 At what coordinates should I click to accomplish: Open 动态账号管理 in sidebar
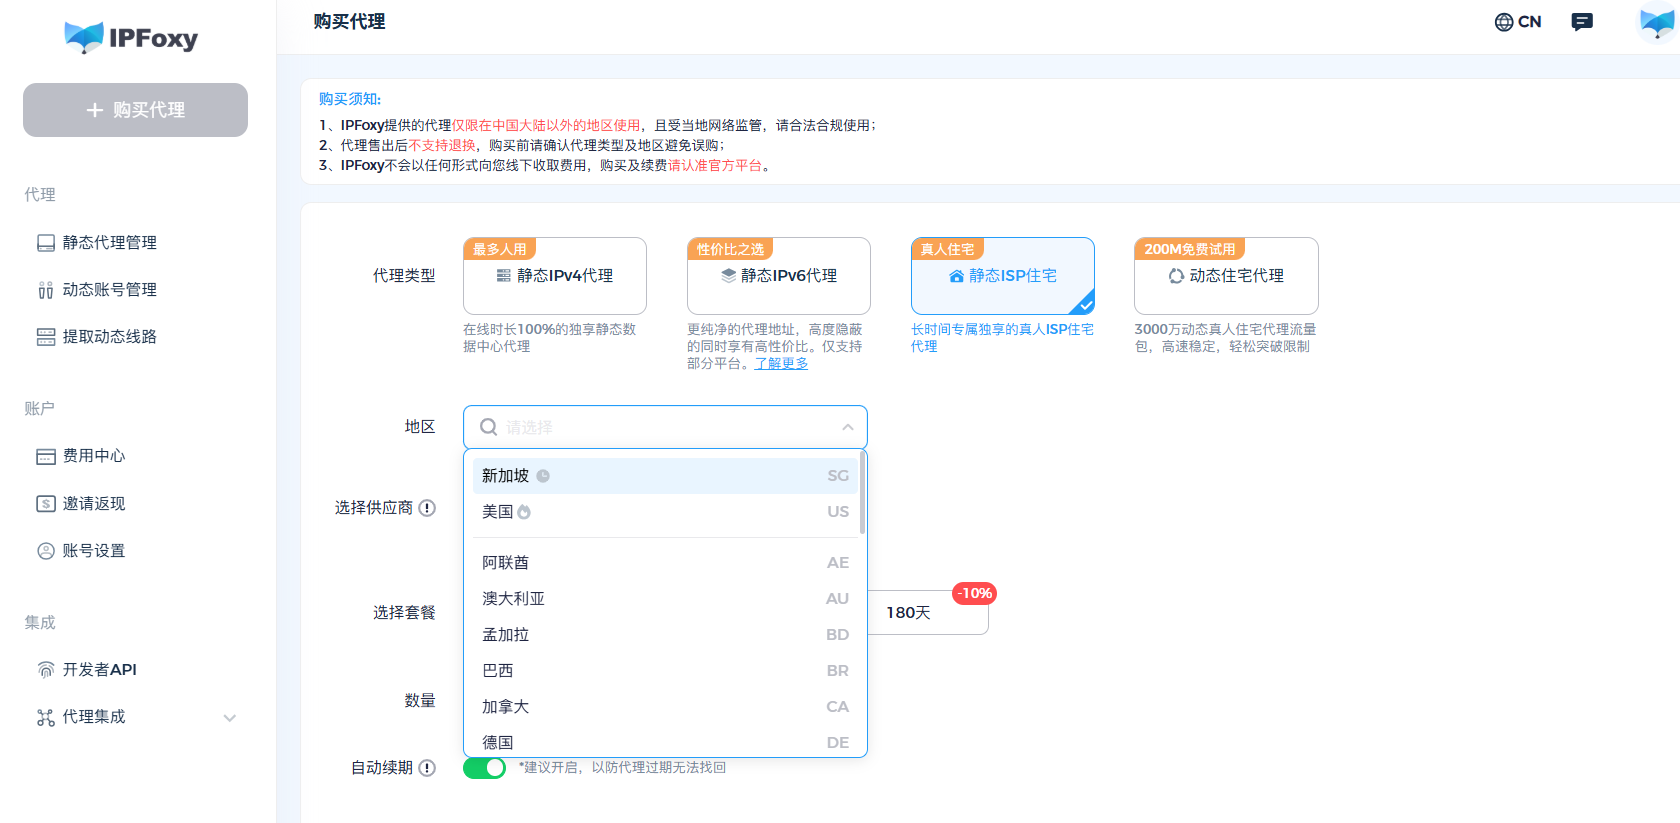point(110,290)
